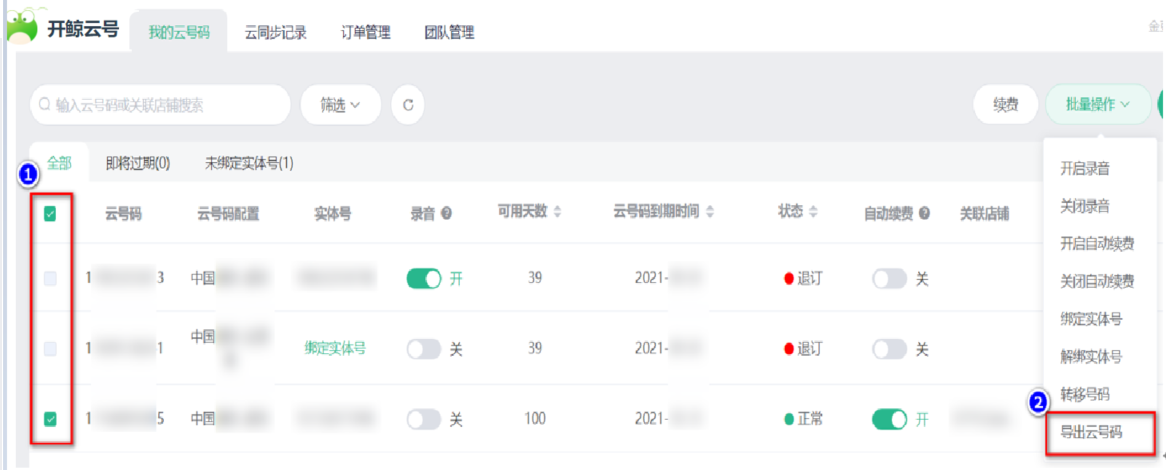Click the cloud number search input field

[160, 105]
